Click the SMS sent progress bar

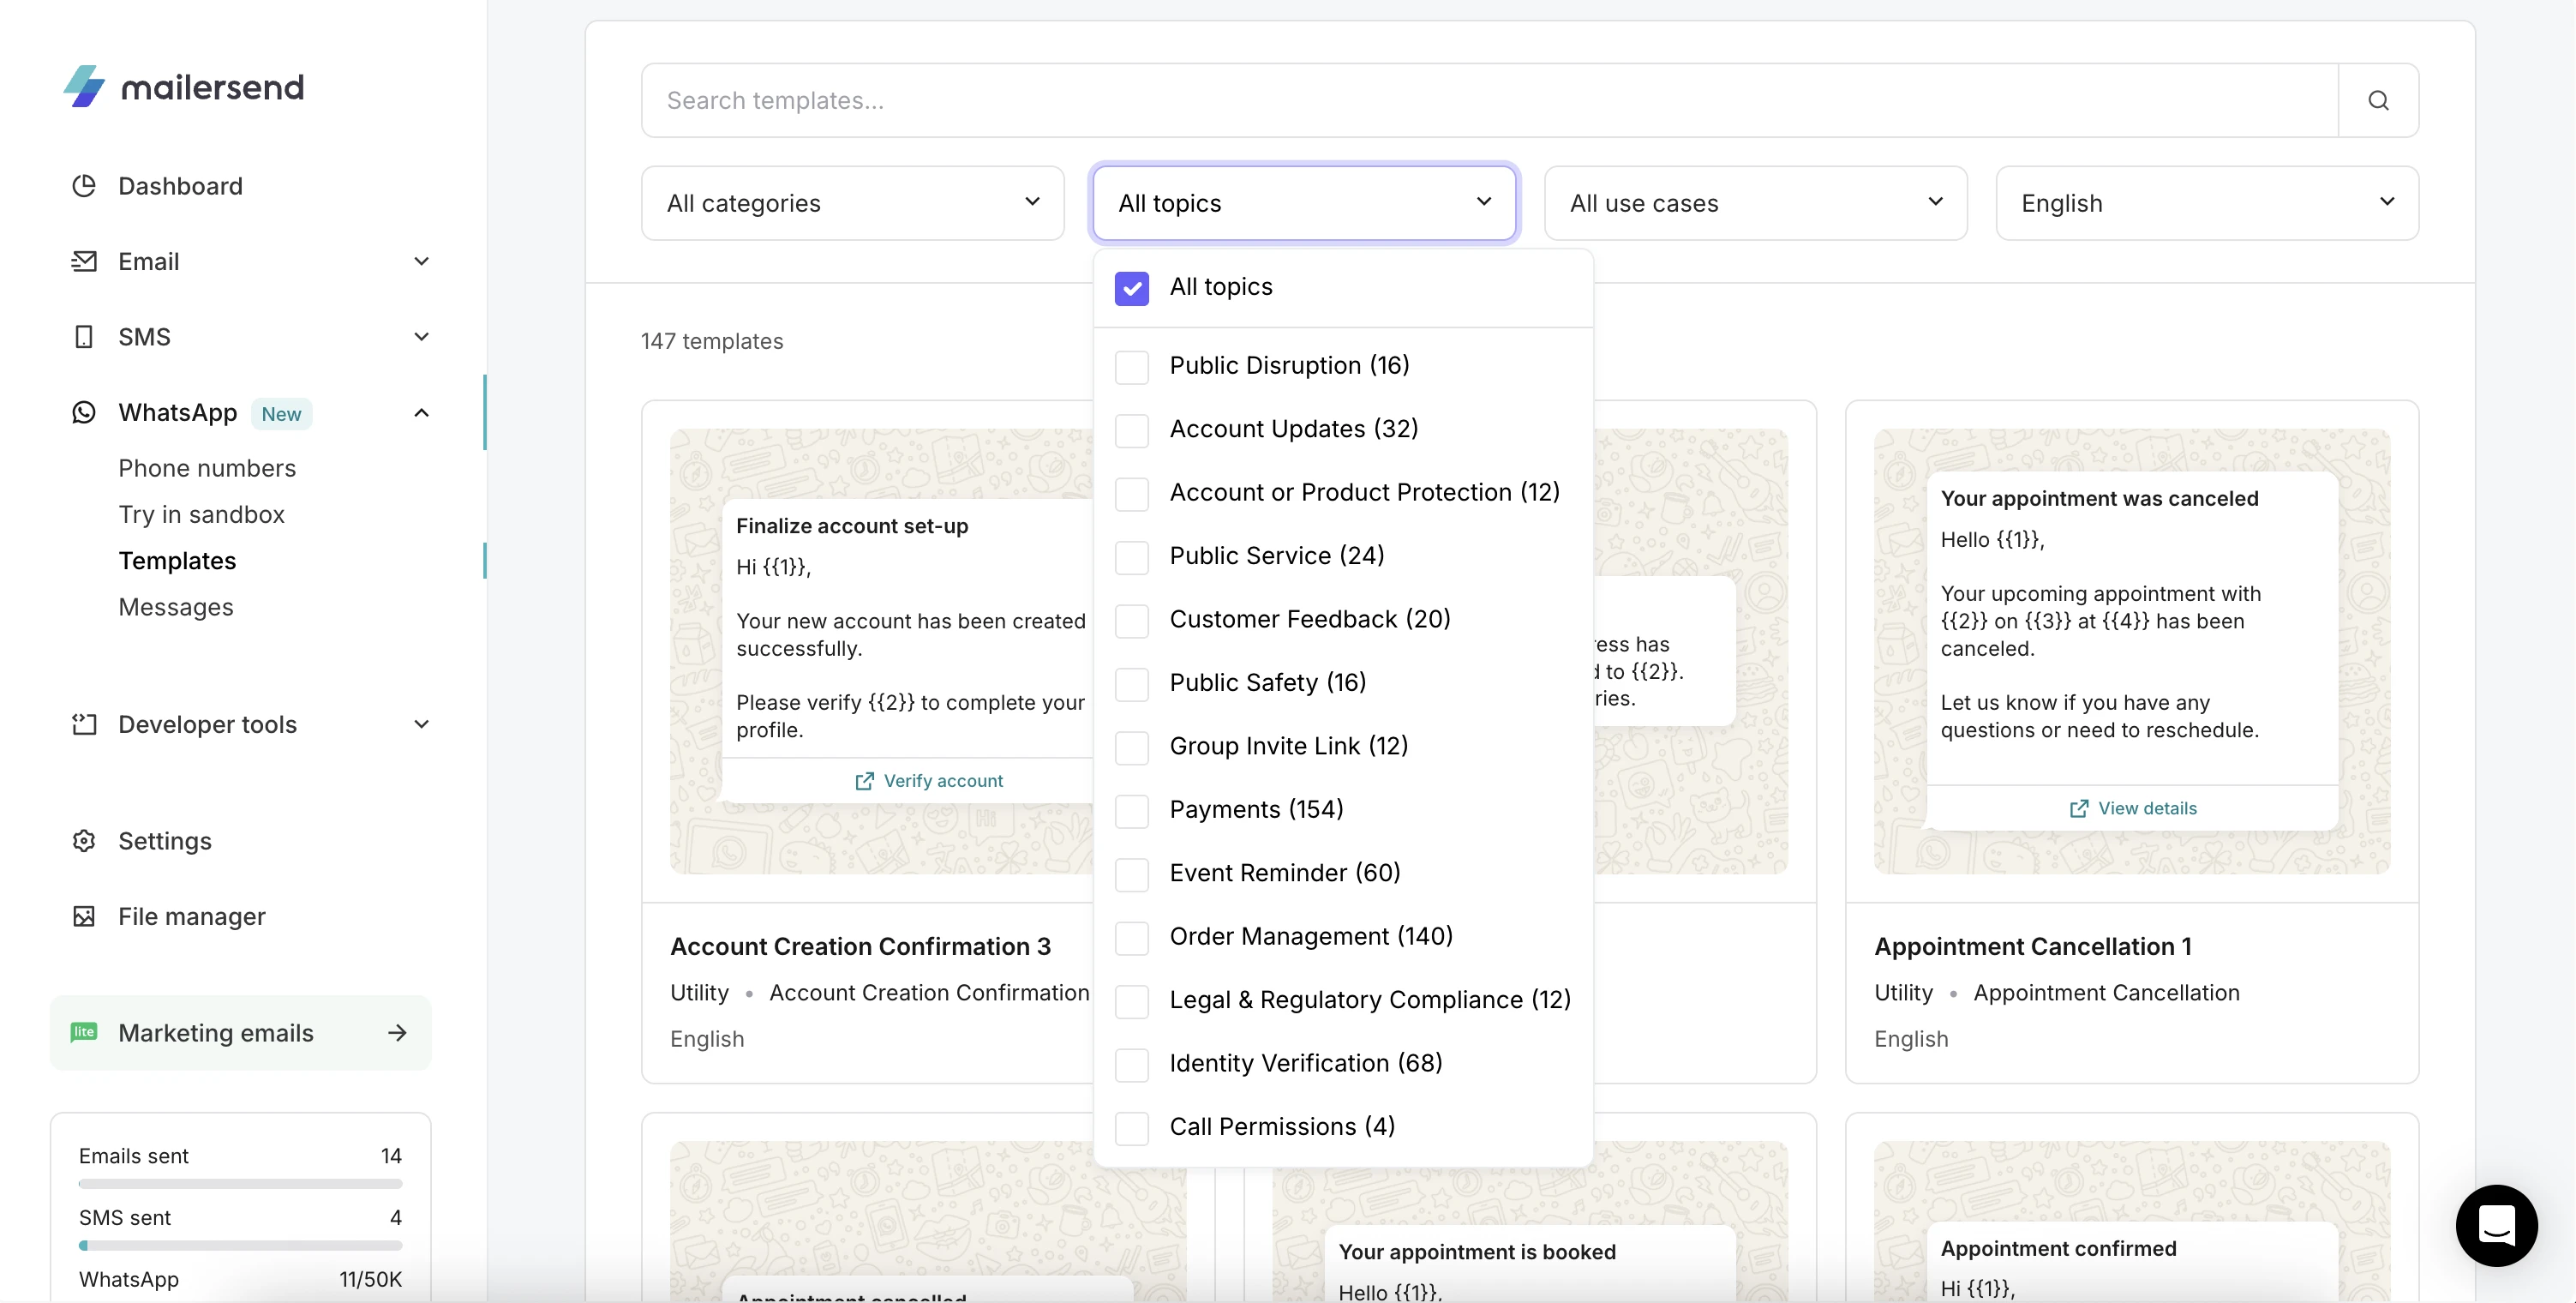240,1246
